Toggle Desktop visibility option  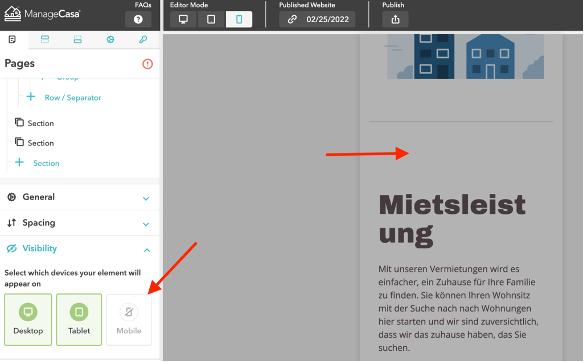coord(28,320)
